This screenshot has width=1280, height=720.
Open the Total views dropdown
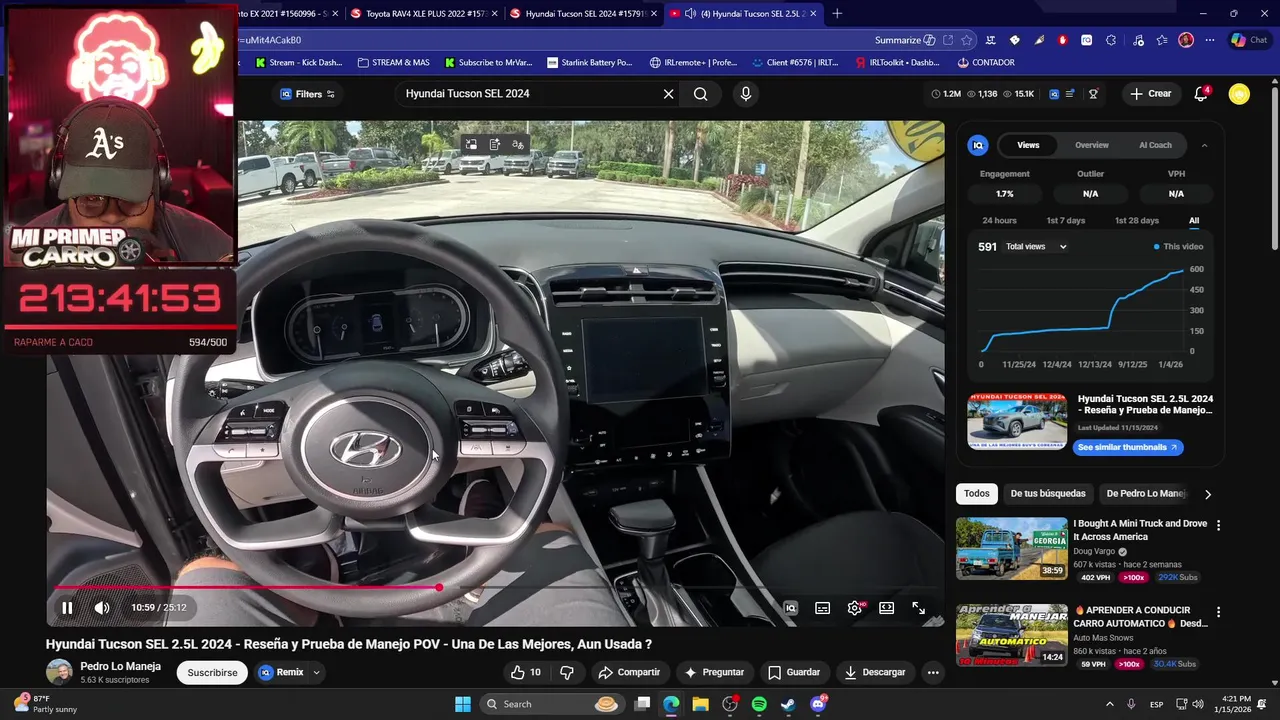point(1036,247)
